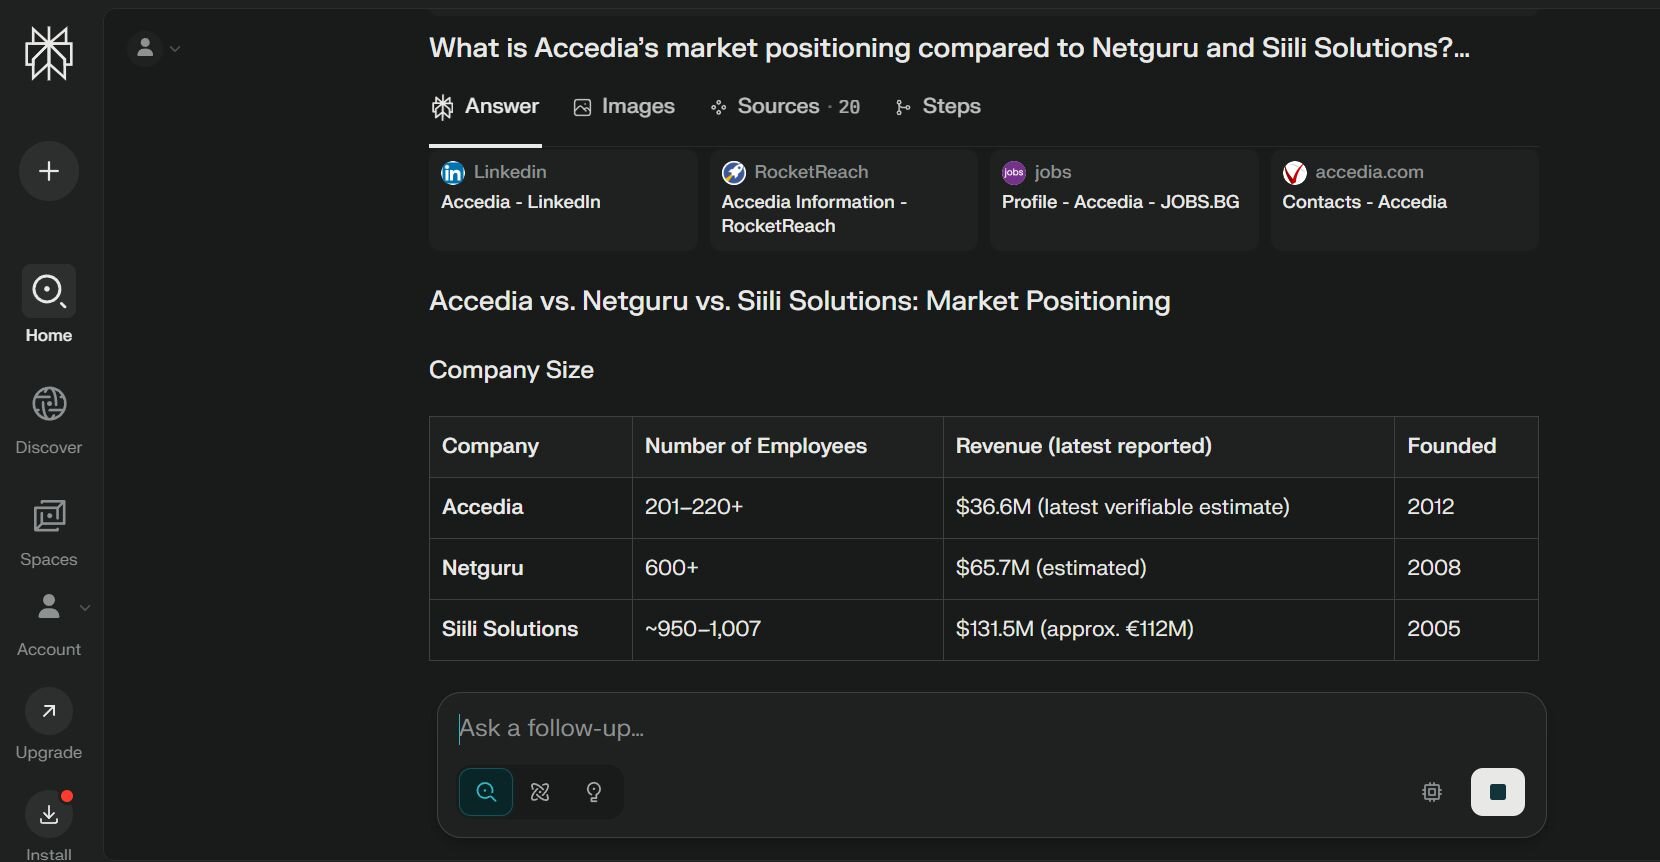The width and height of the screenshot is (1660, 862).
Task: Open the accedia.com Contacts source card
Action: tap(1404, 200)
